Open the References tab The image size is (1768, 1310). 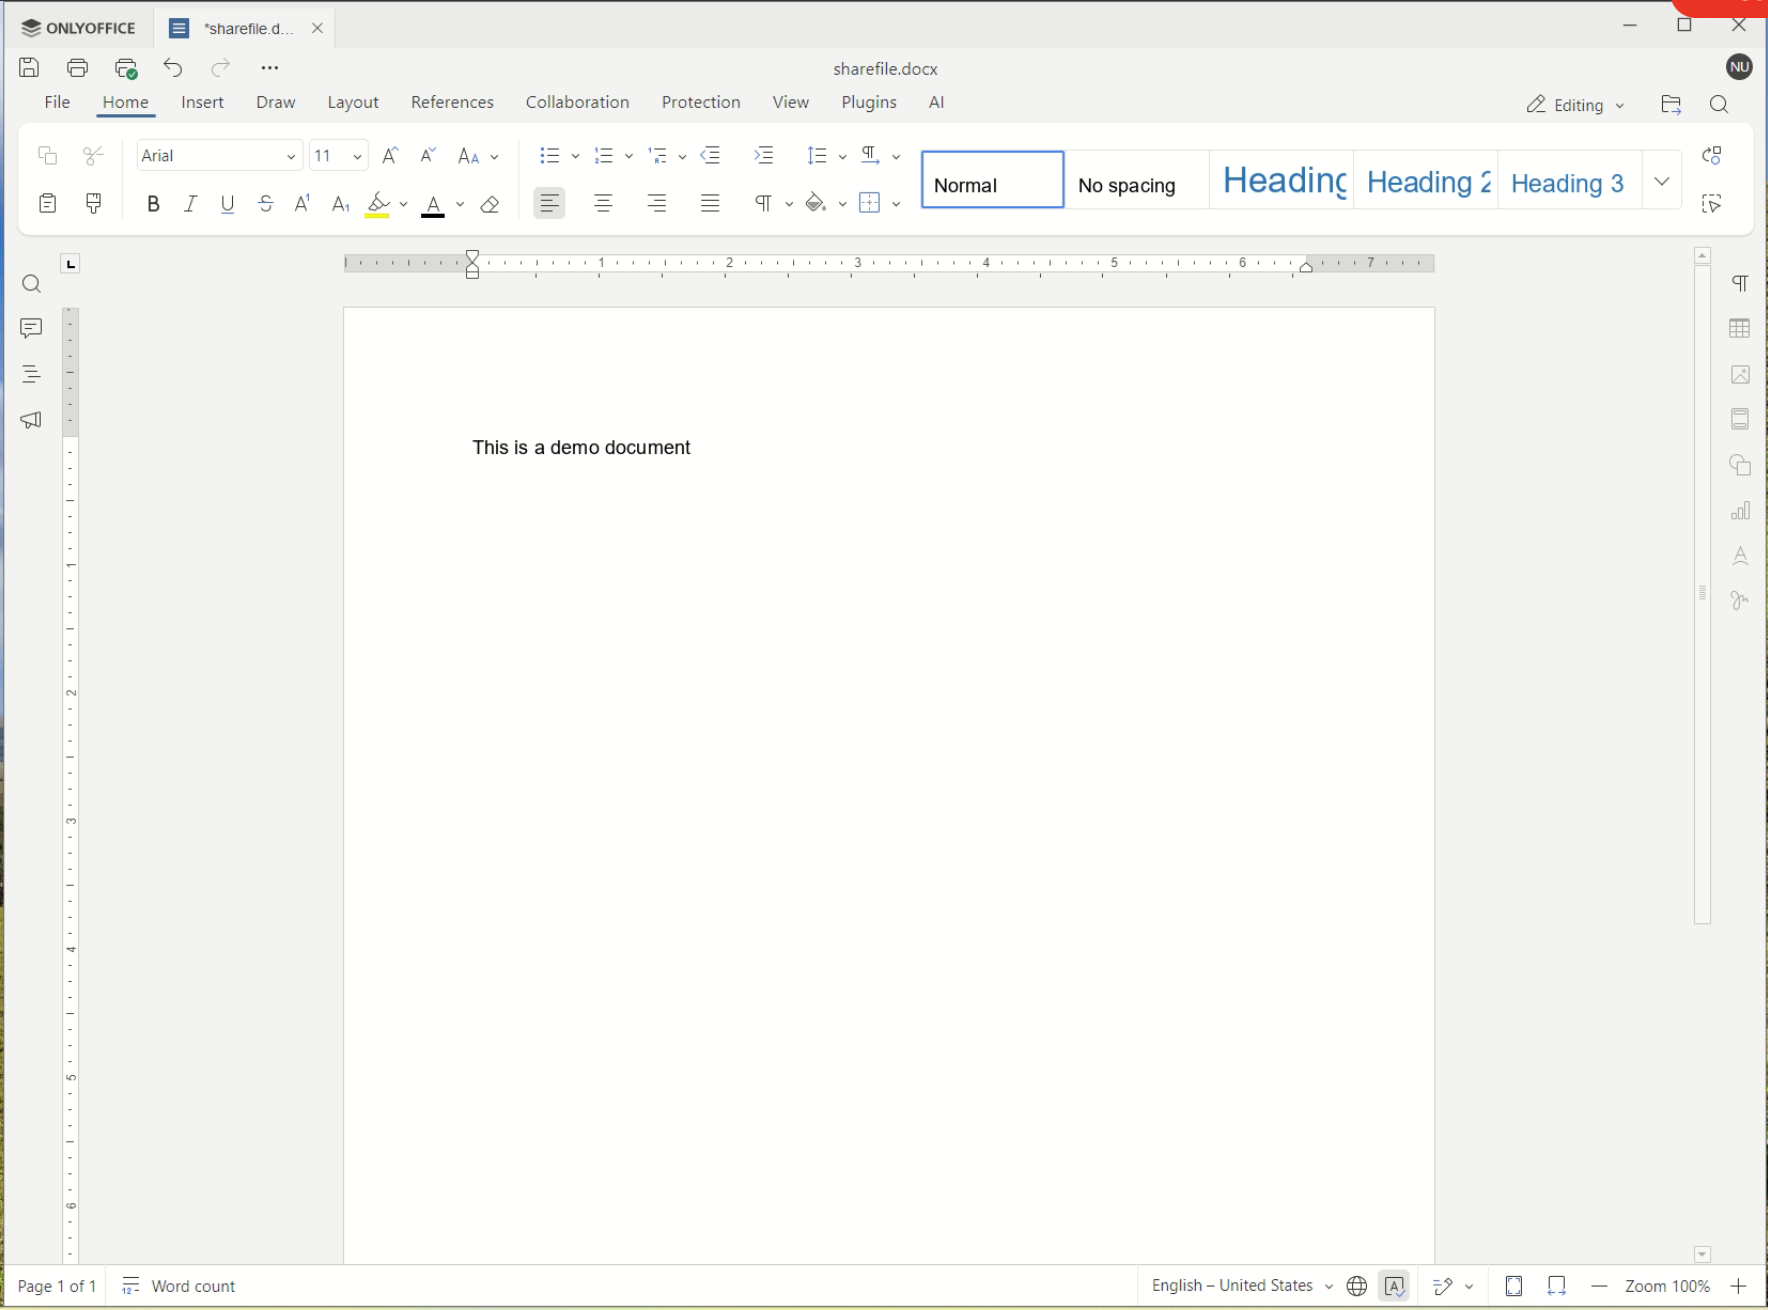coord(452,103)
